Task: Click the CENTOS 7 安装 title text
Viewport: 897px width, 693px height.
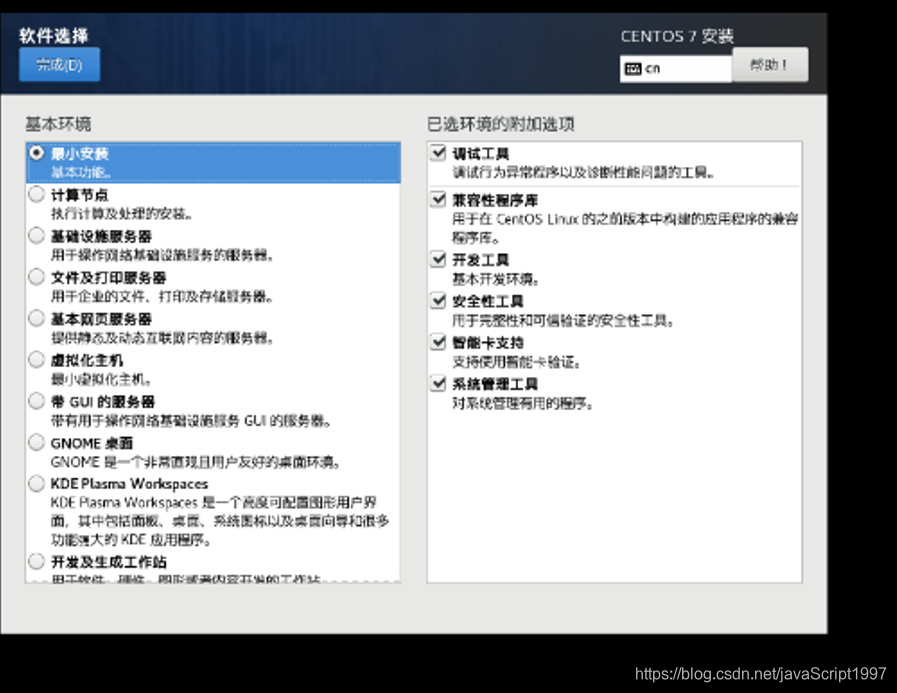Action: click(x=677, y=36)
